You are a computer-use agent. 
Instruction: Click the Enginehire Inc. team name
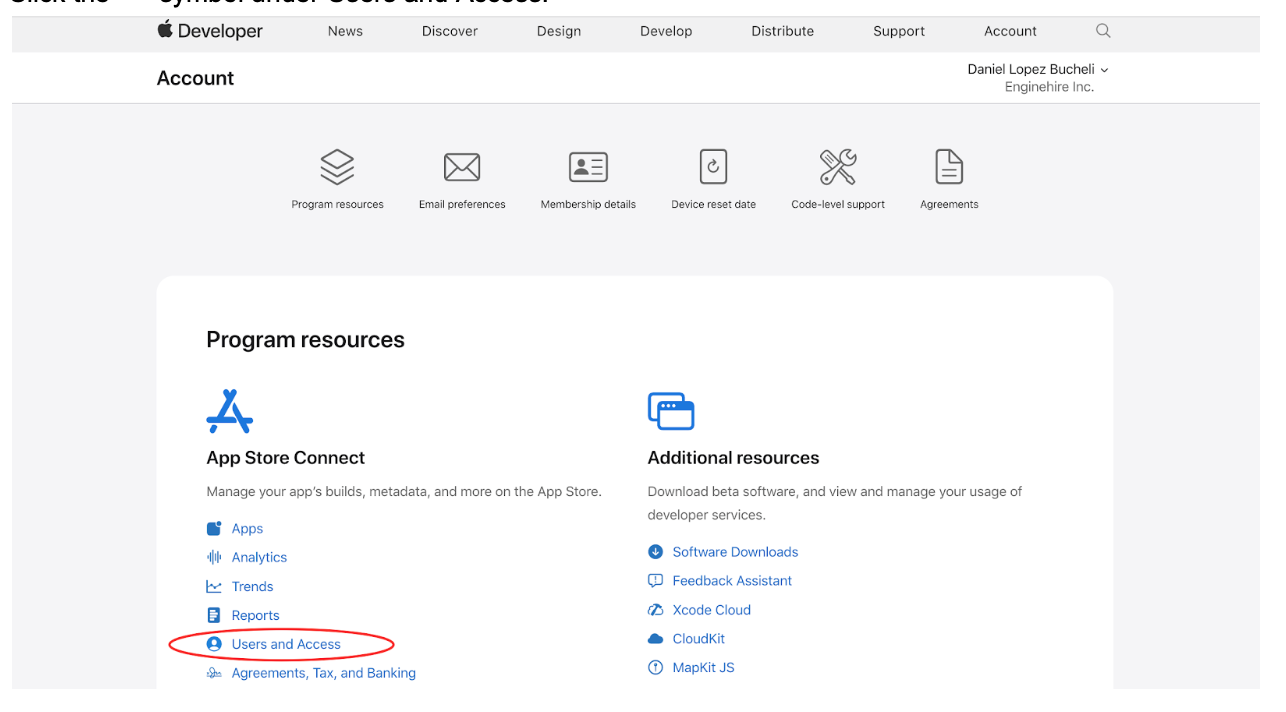click(x=1049, y=88)
